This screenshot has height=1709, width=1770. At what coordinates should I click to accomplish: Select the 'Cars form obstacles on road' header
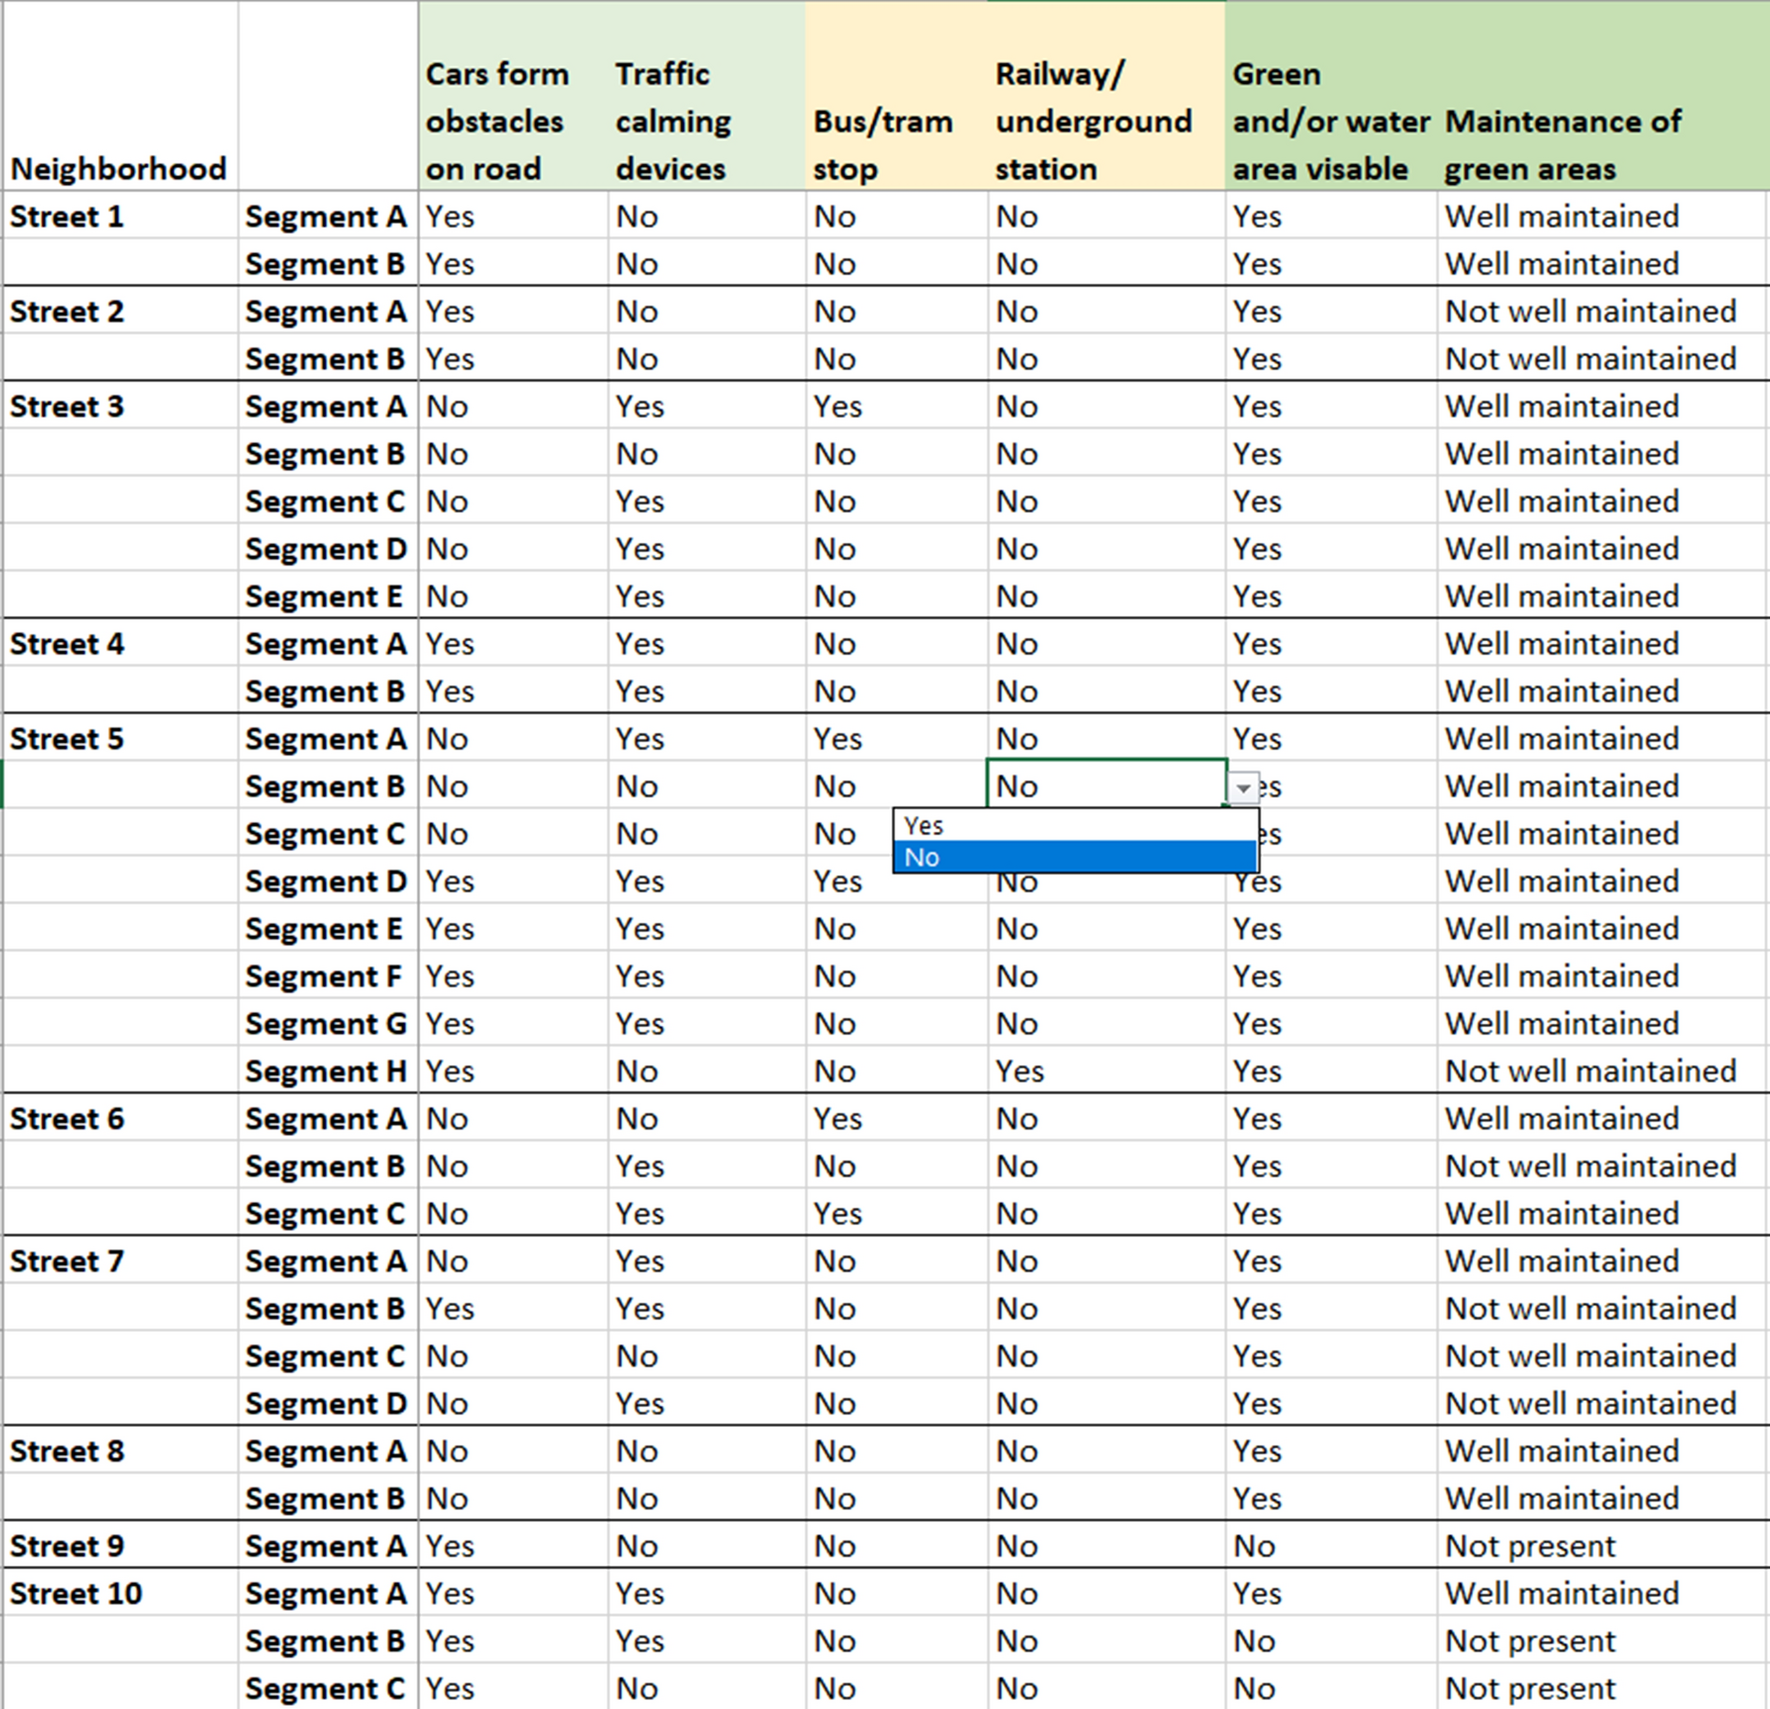(513, 96)
